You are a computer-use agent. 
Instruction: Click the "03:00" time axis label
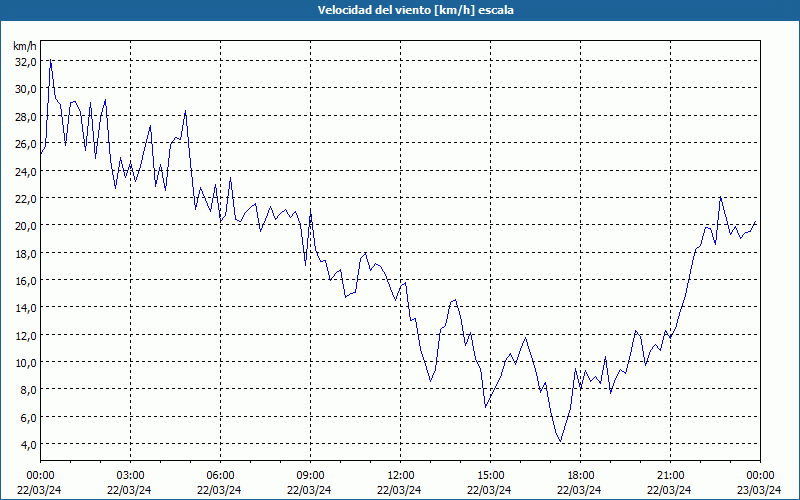pos(130,476)
